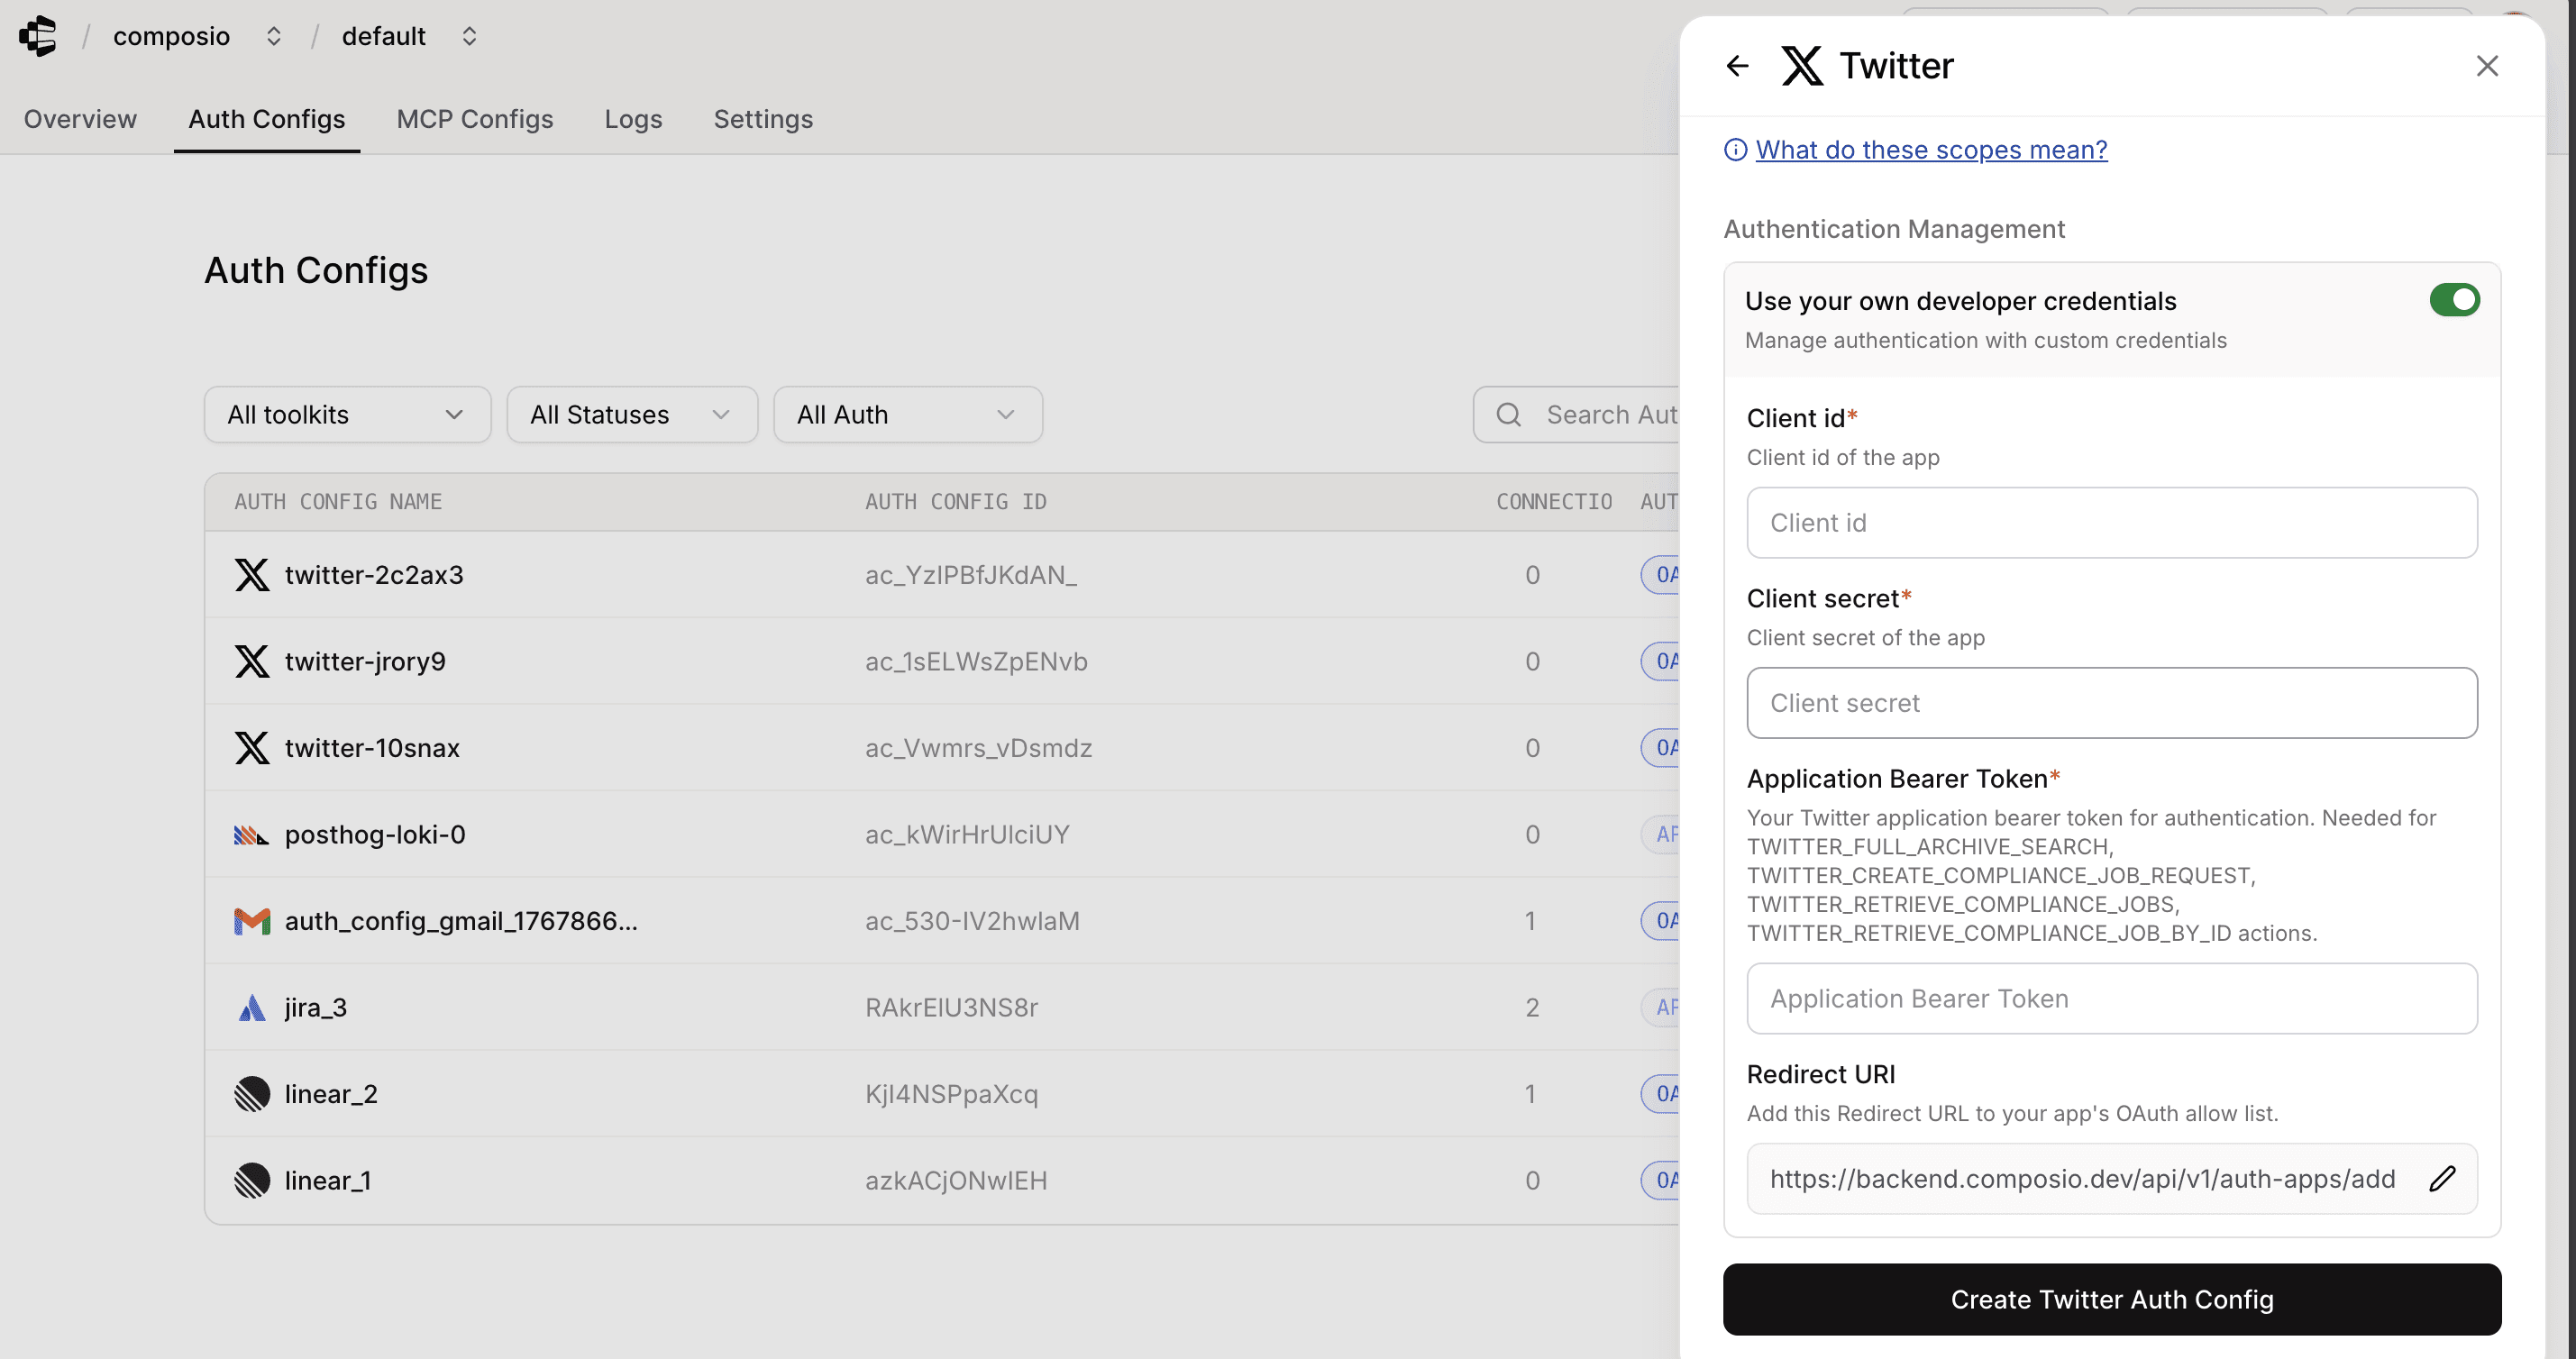Screen dimensions: 2576x1359
Task: Click the PostHog icon beside posthog-loki-0
Action: 252,835
